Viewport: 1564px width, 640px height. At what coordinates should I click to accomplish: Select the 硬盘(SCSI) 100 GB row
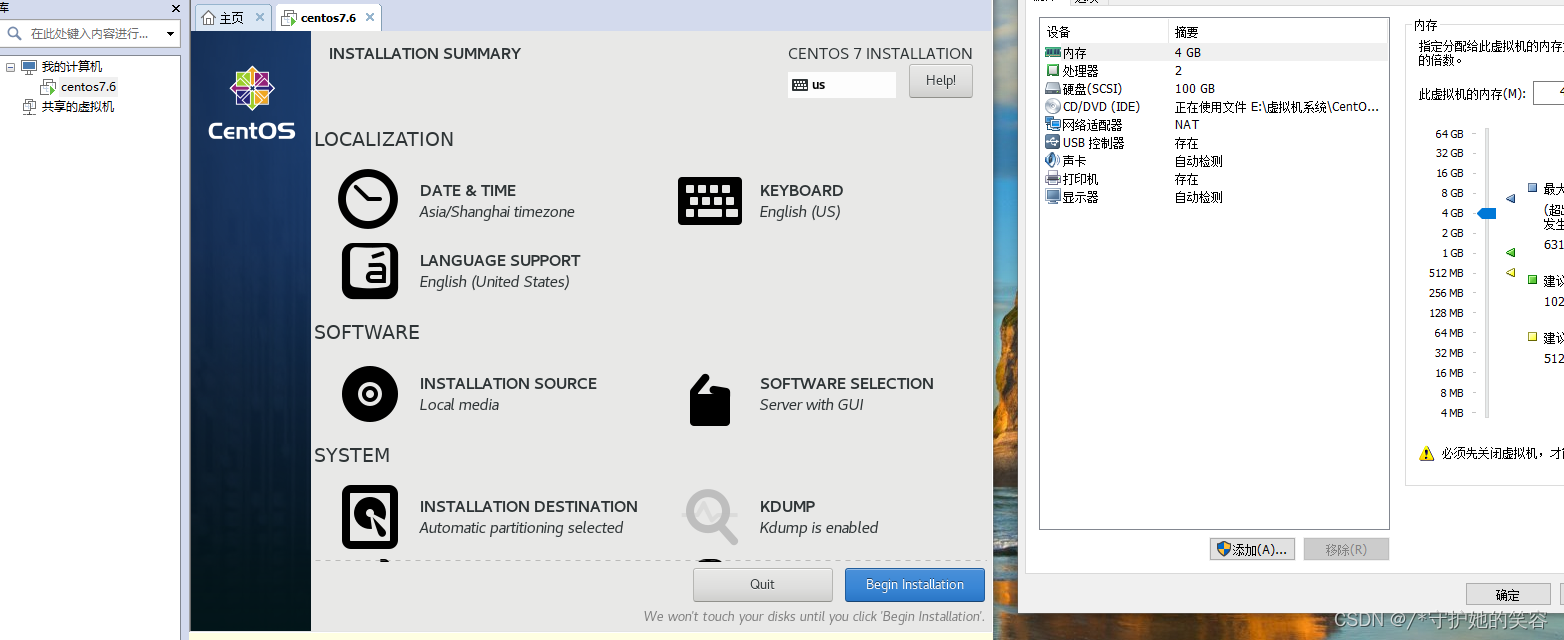coord(1214,88)
